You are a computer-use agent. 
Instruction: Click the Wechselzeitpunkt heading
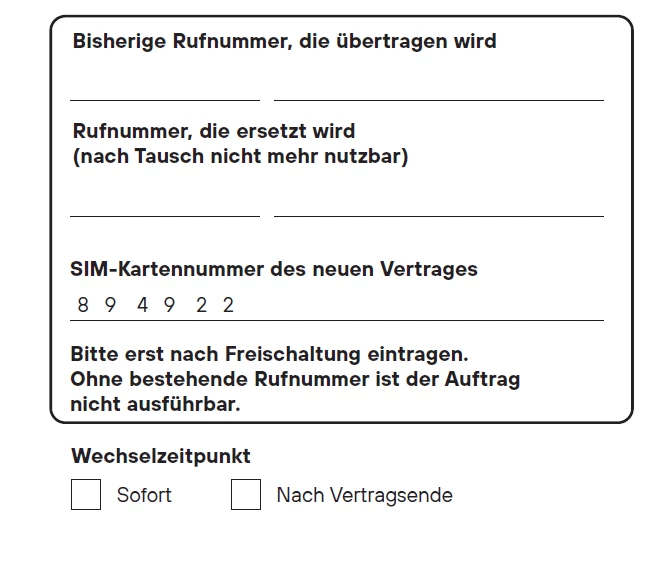click(x=160, y=456)
